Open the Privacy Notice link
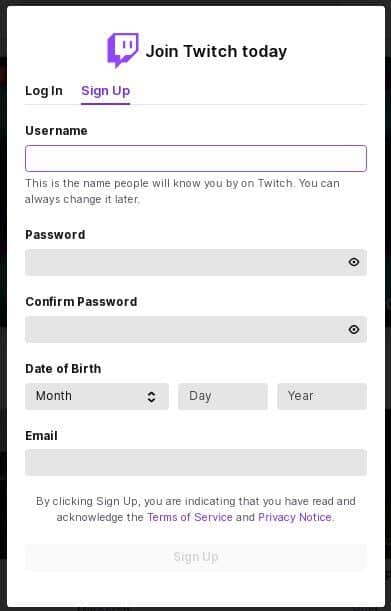The width and height of the screenshot is (391, 611). [x=295, y=517]
